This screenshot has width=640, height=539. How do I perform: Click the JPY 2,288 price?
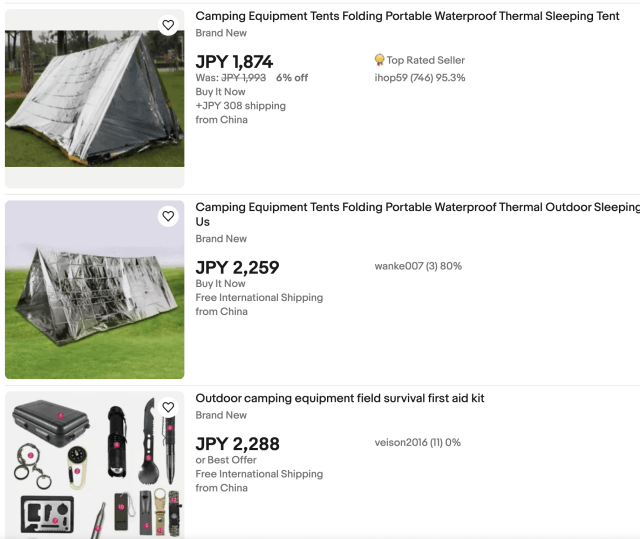[237, 443]
